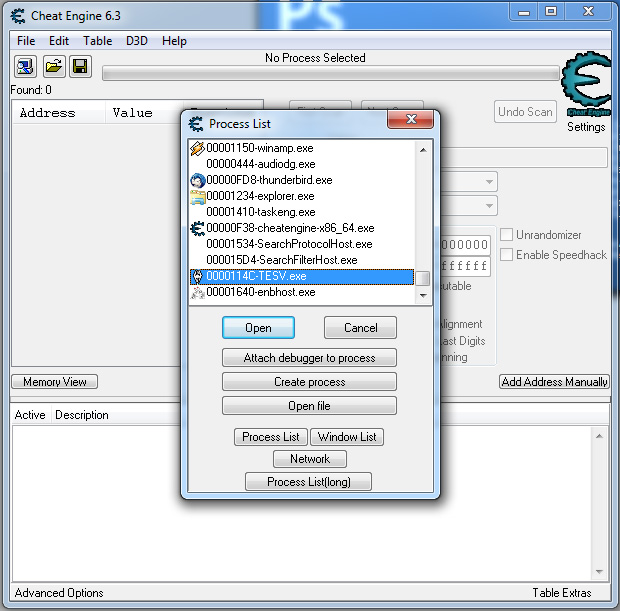Click the Description column header

pos(81,415)
